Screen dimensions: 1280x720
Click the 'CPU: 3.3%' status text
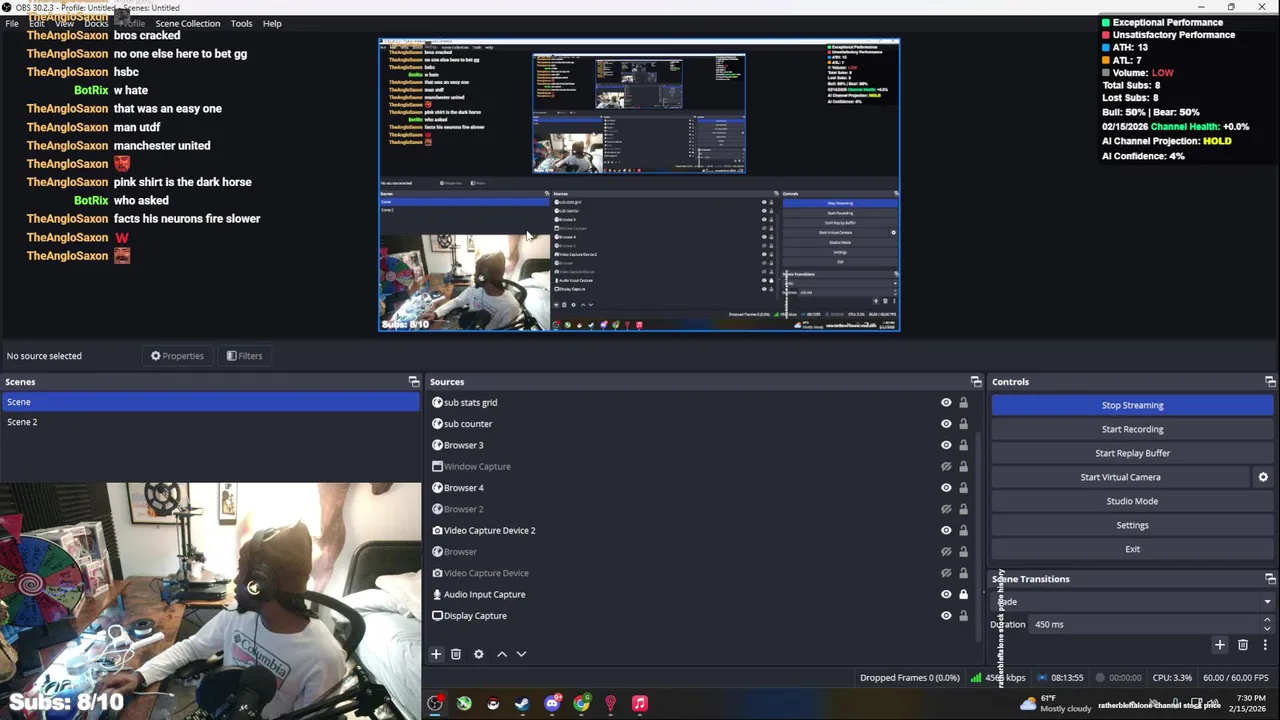click(1172, 678)
